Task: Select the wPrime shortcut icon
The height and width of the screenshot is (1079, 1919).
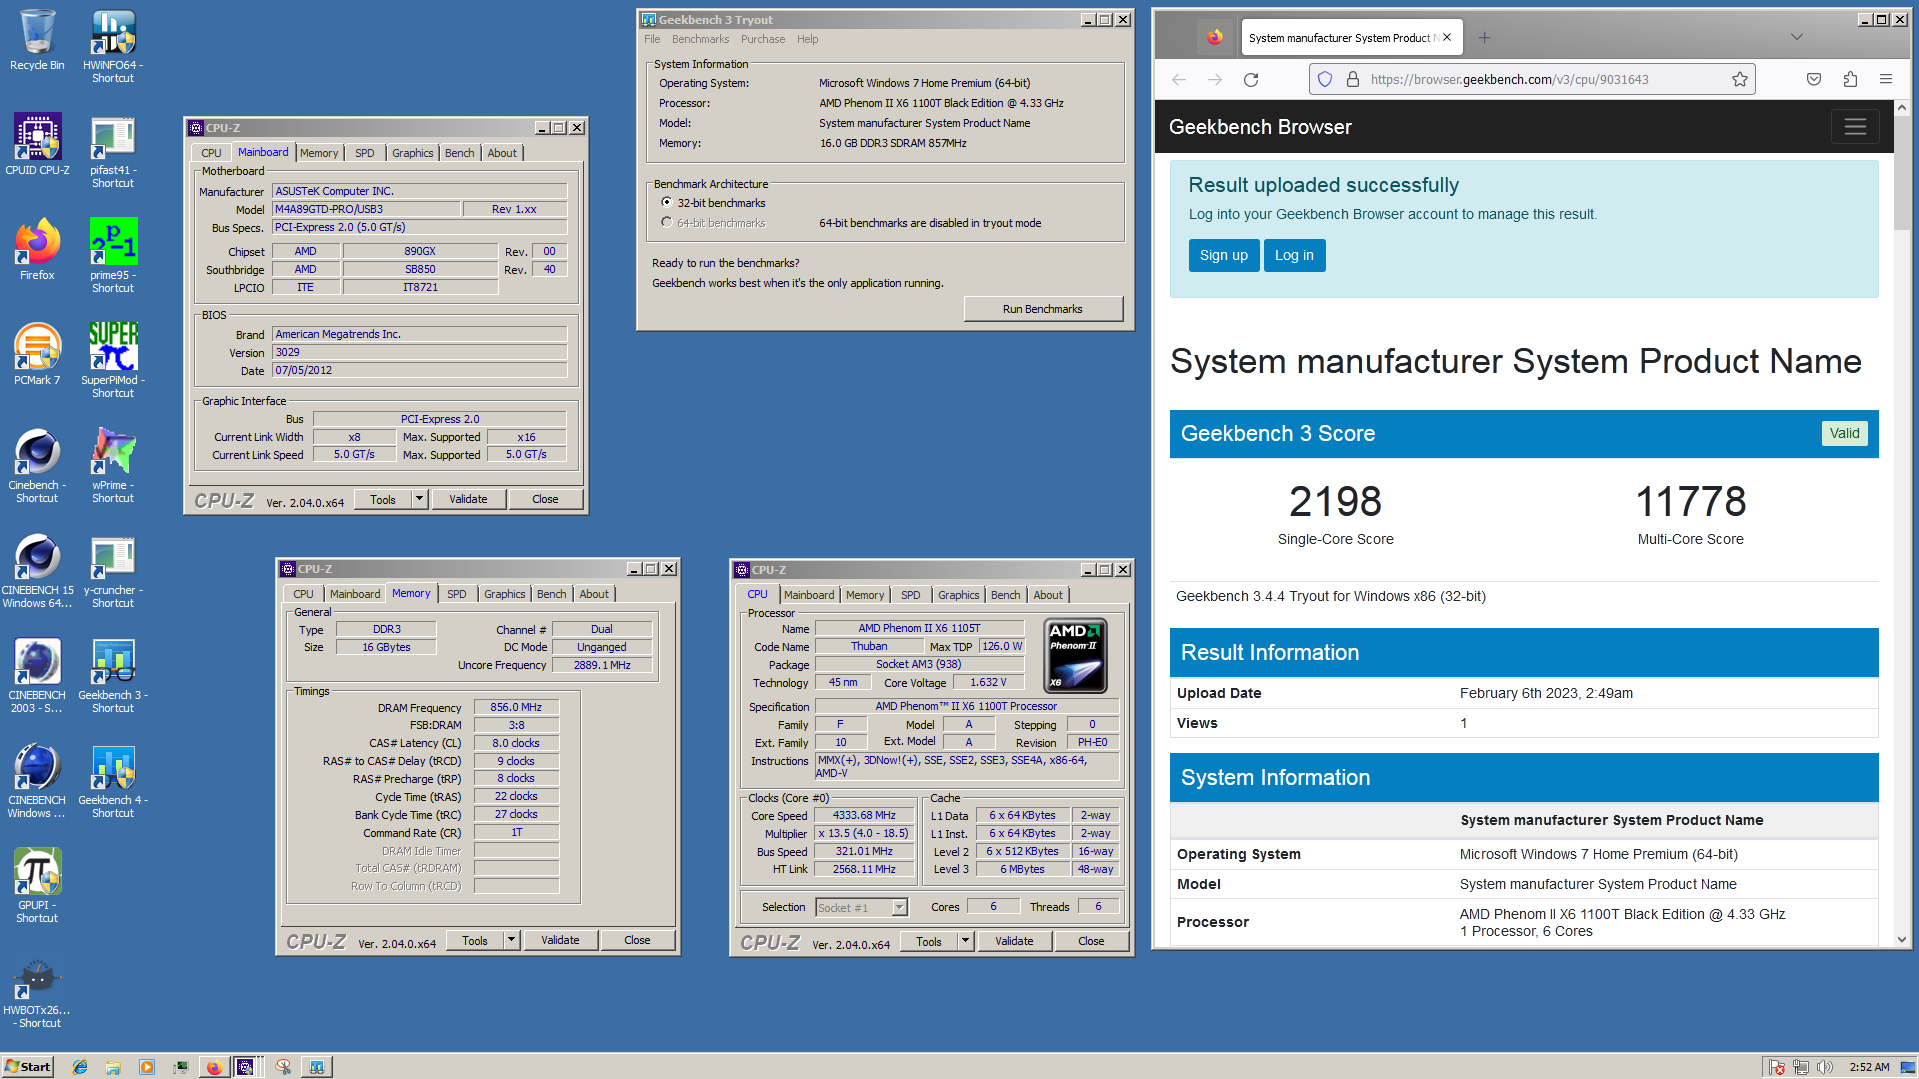Action: [113, 467]
